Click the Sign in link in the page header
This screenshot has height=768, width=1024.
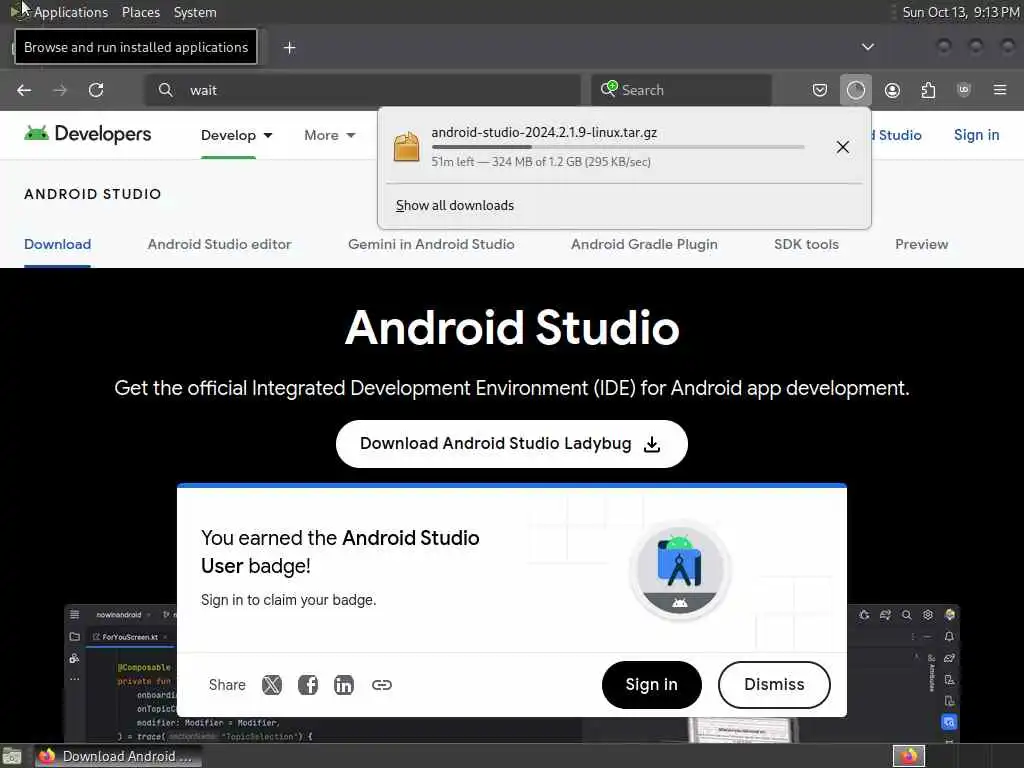[976, 135]
